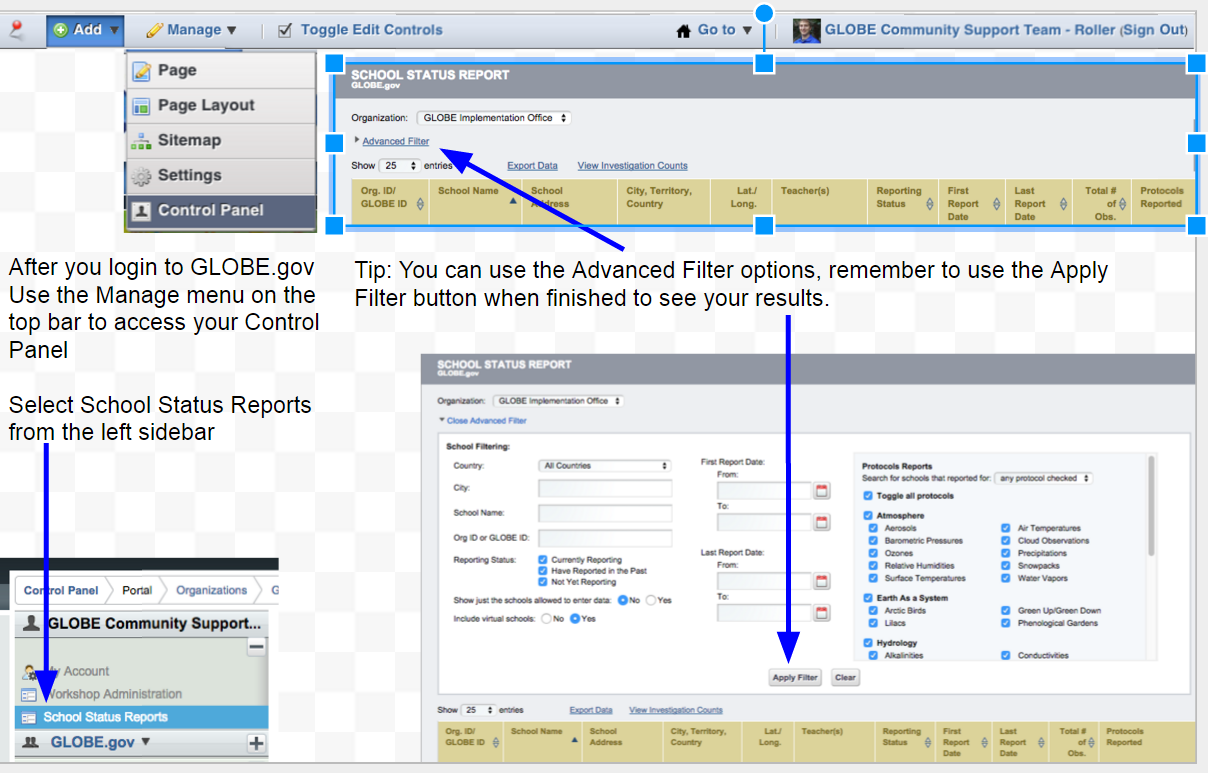
Task: Toggle the 'Toggle all protocols' checkbox
Action: point(867,496)
